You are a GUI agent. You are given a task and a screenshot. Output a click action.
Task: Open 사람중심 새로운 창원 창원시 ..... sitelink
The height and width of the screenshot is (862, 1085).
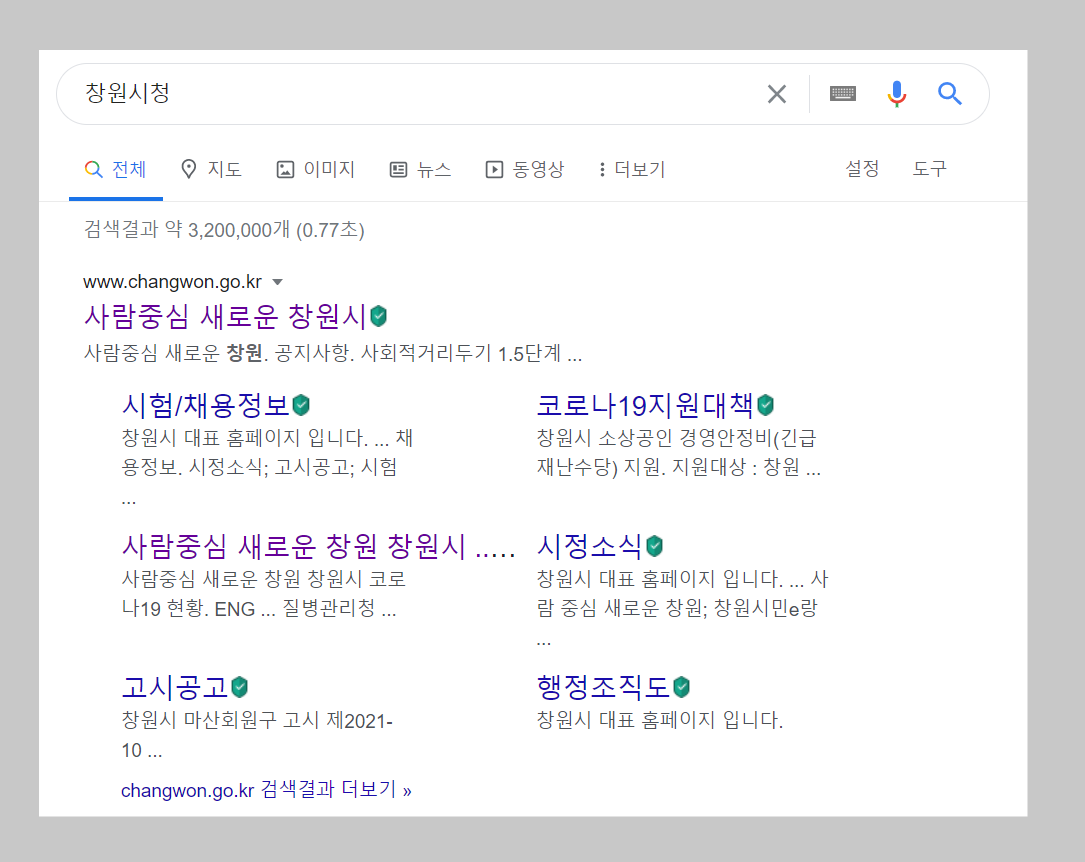[x=318, y=546]
